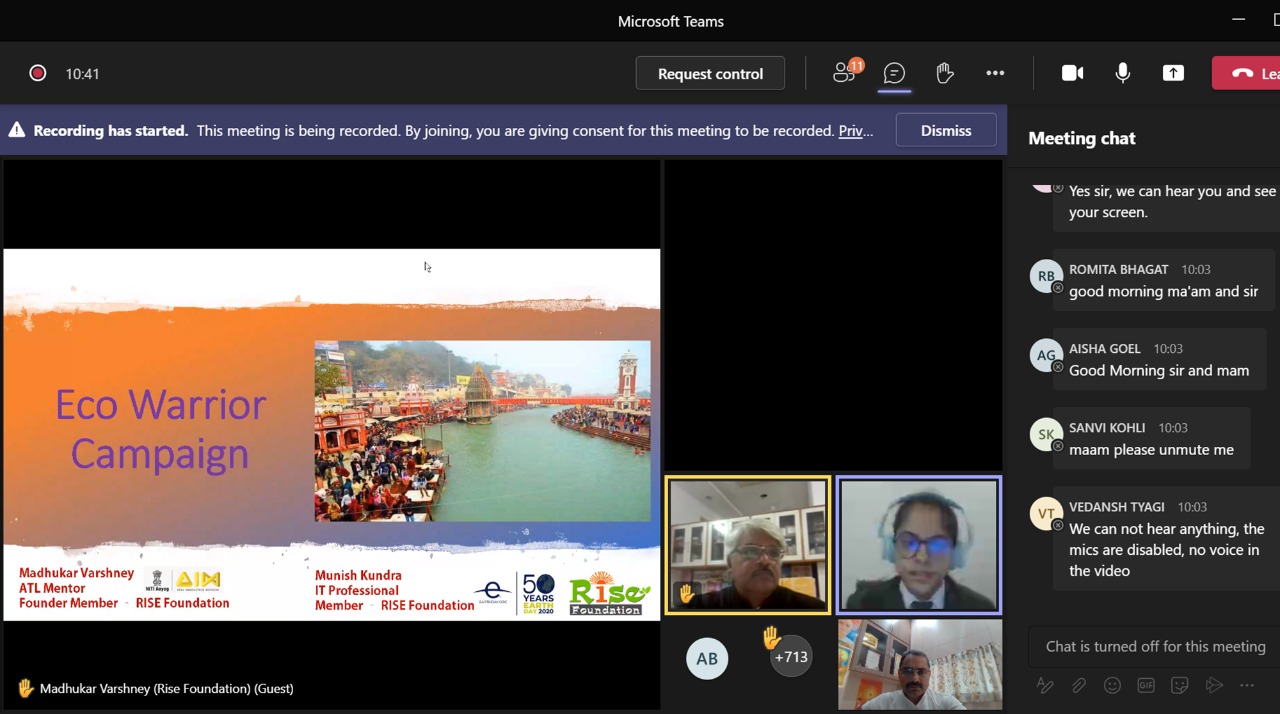Open the Privacy link in recording banner
Screen dimensions: 1280x714
[x=855, y=131]
